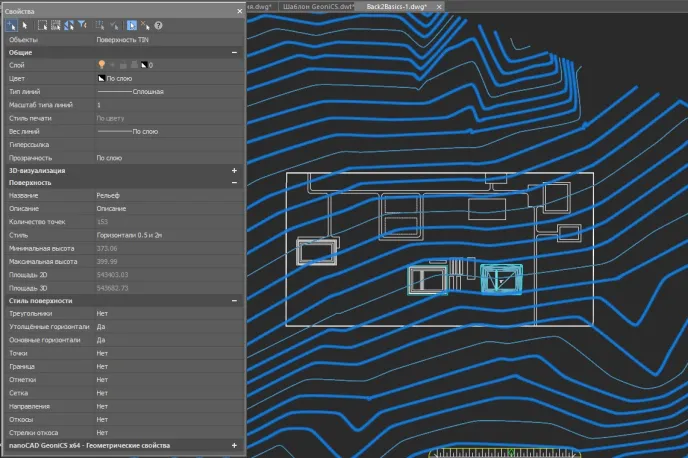Toggle the layer lightbulb visibility icon

101,64
